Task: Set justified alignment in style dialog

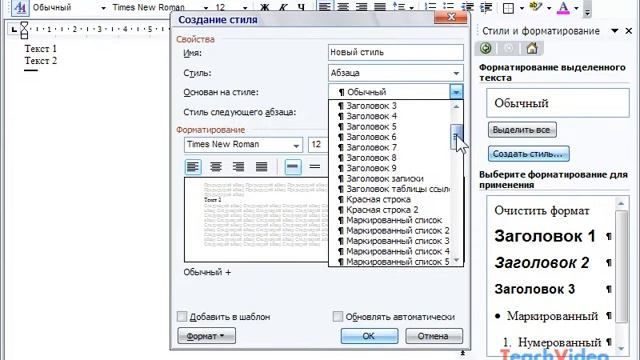Action: (261, 167)
